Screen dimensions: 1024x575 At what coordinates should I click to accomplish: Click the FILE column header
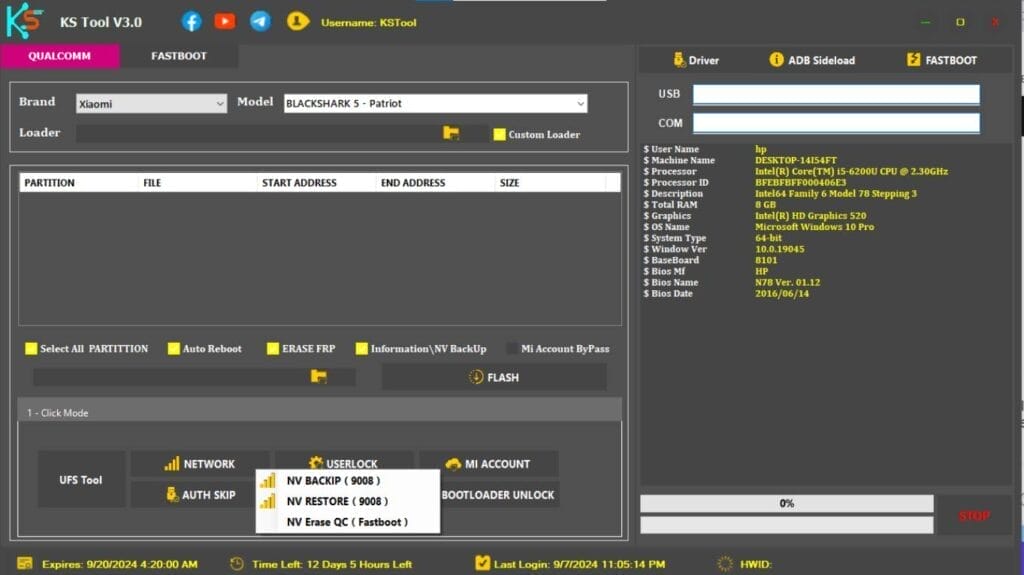click(x=198, y=183)
